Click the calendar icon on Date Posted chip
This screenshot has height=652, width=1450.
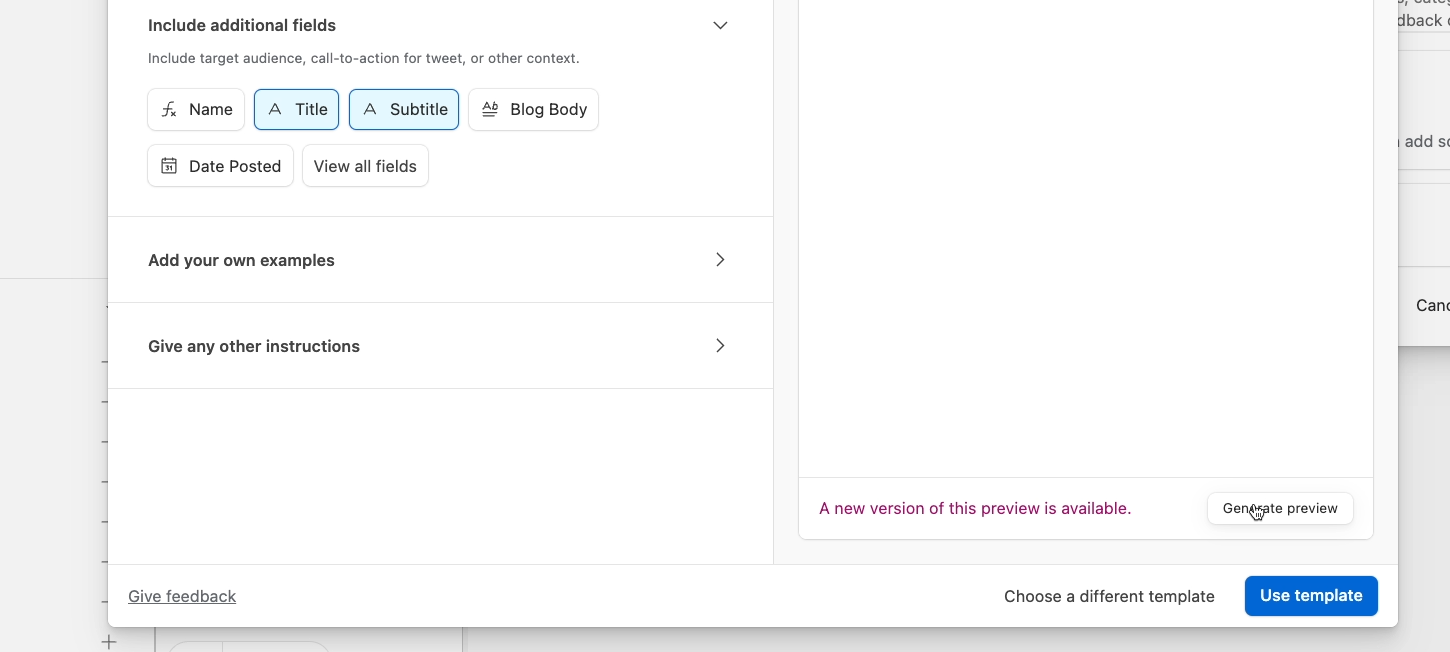(x=169, y=166)
